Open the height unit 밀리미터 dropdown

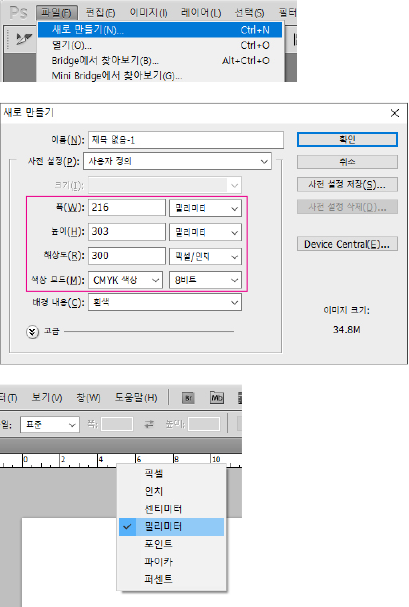pos(205,232)
